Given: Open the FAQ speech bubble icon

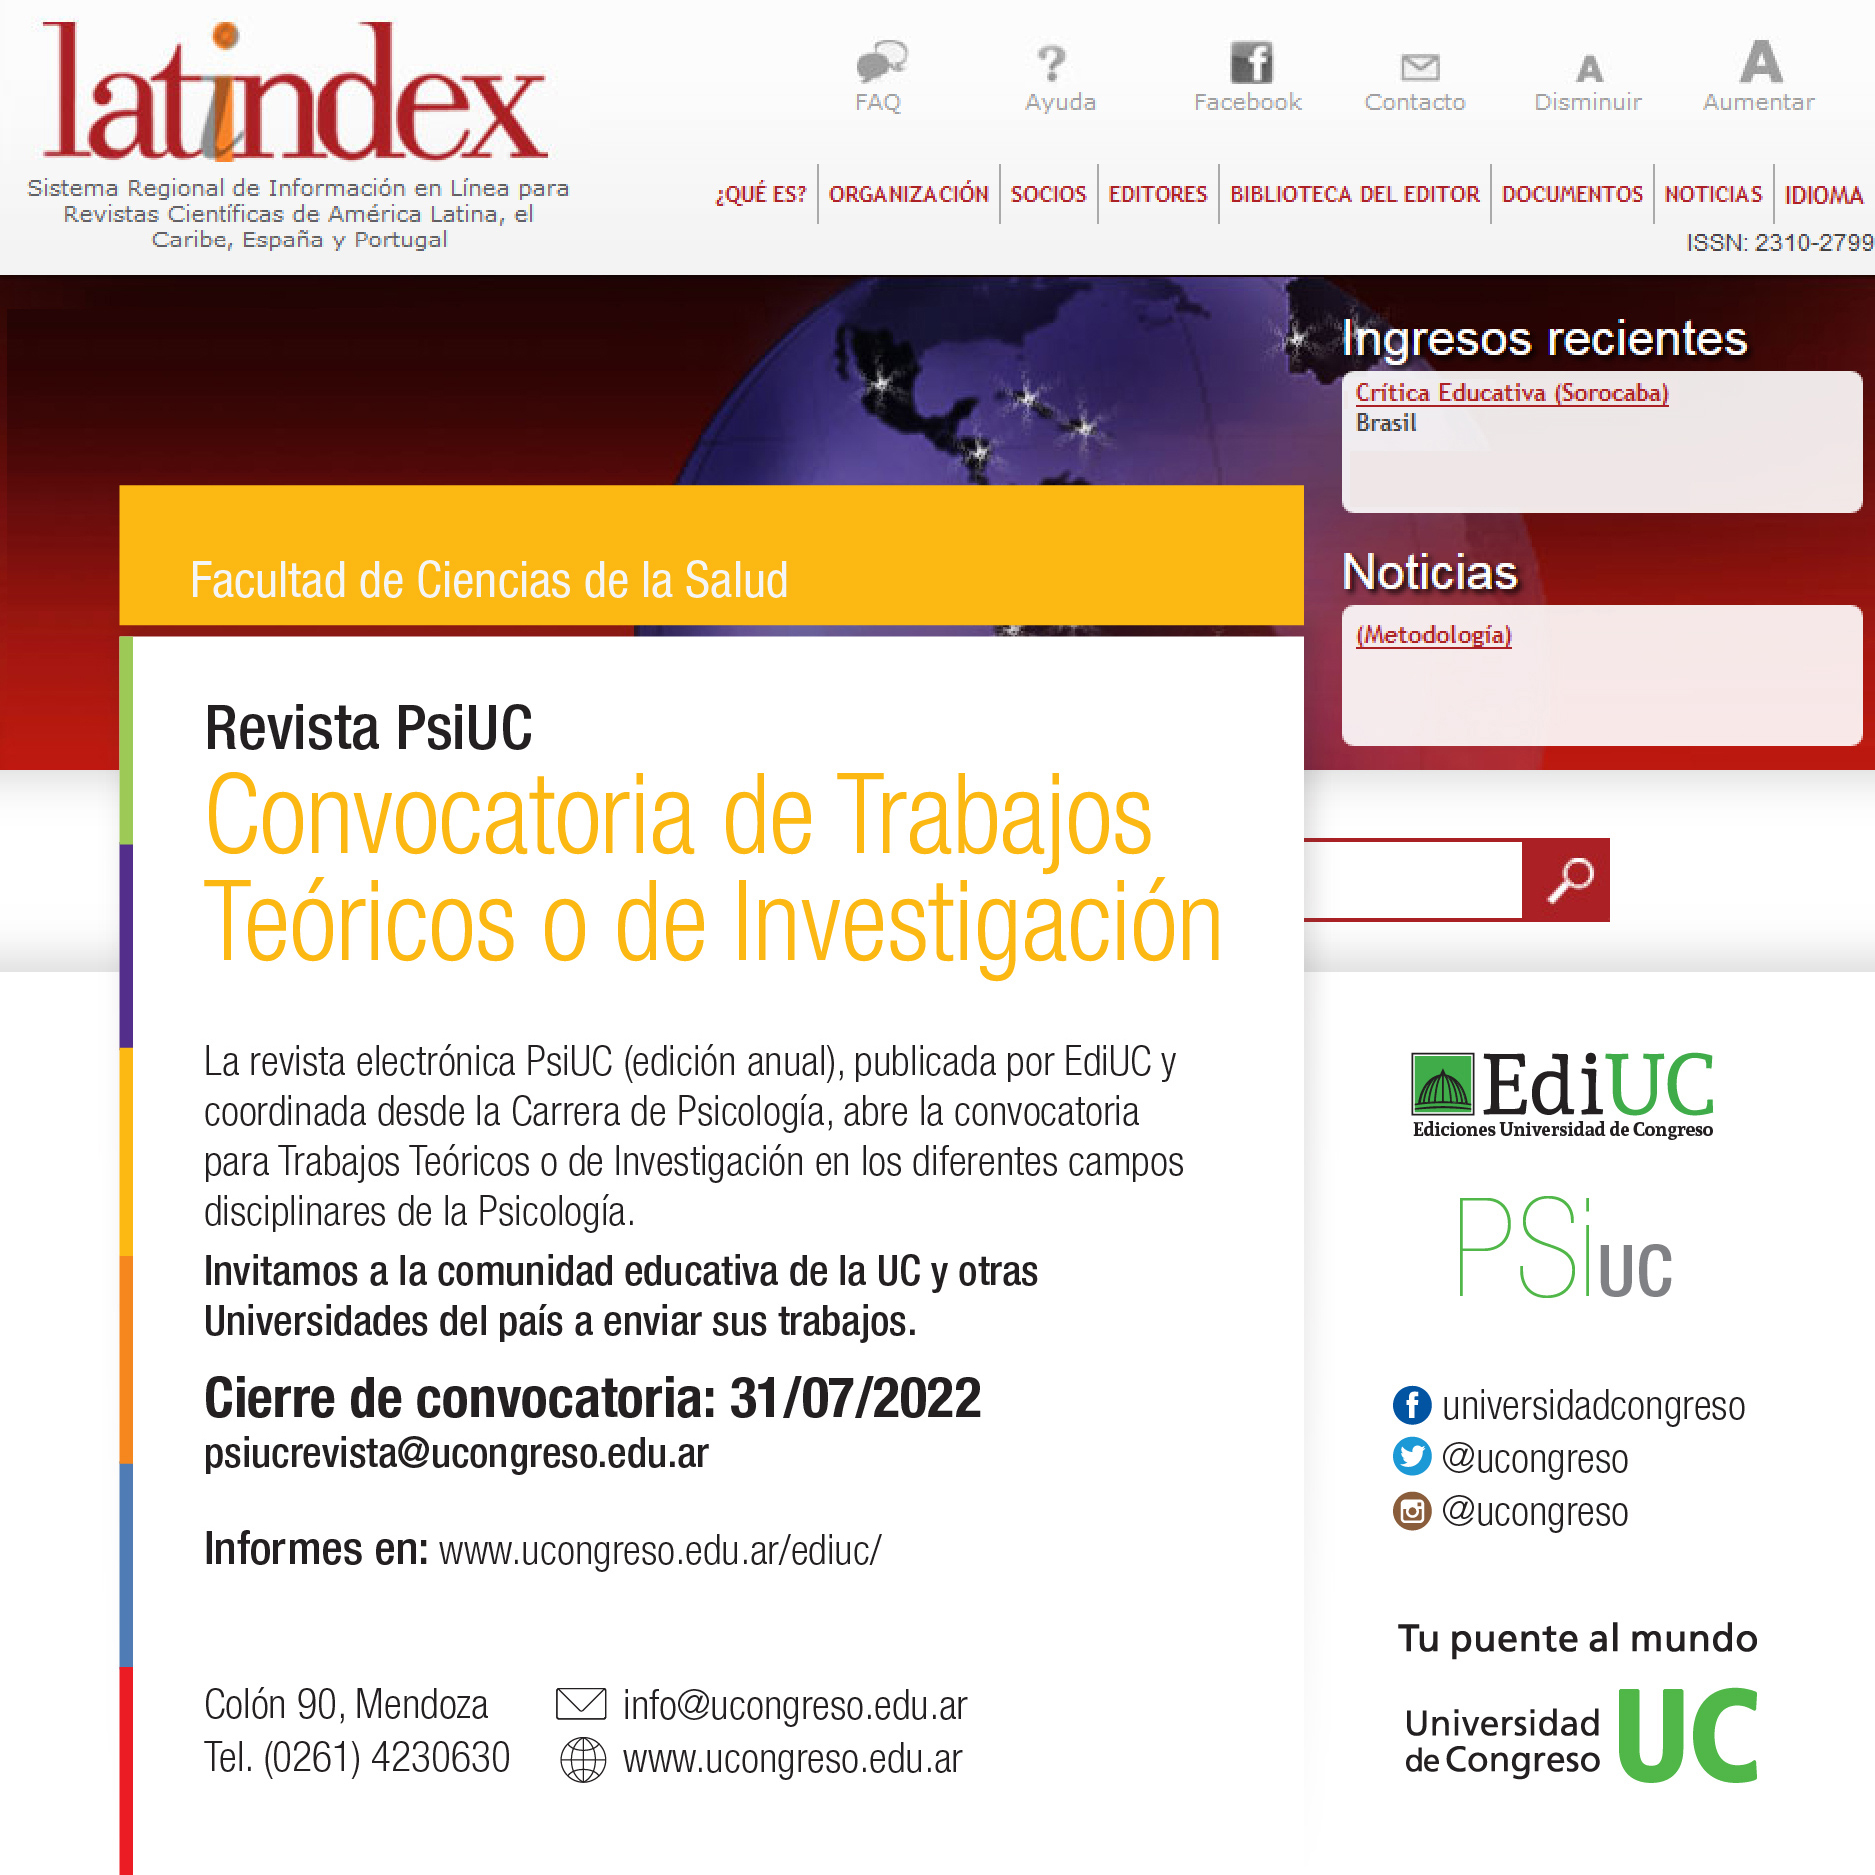Looking at the screenshot, I should pyautogui.click(x=881, y=61).
